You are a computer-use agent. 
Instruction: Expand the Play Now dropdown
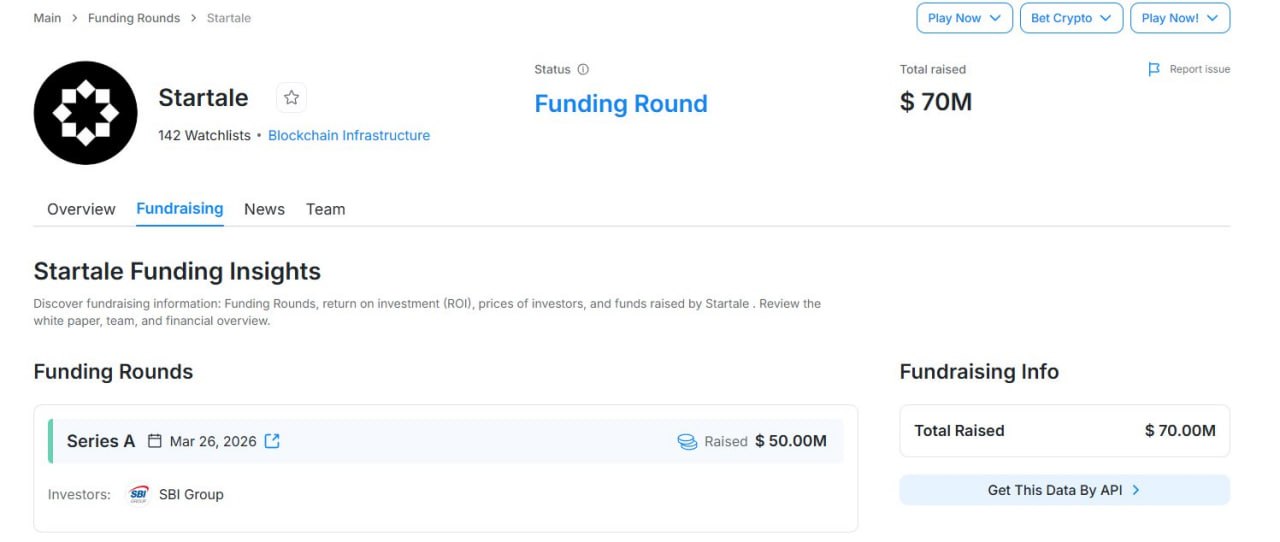coord(964,18)
